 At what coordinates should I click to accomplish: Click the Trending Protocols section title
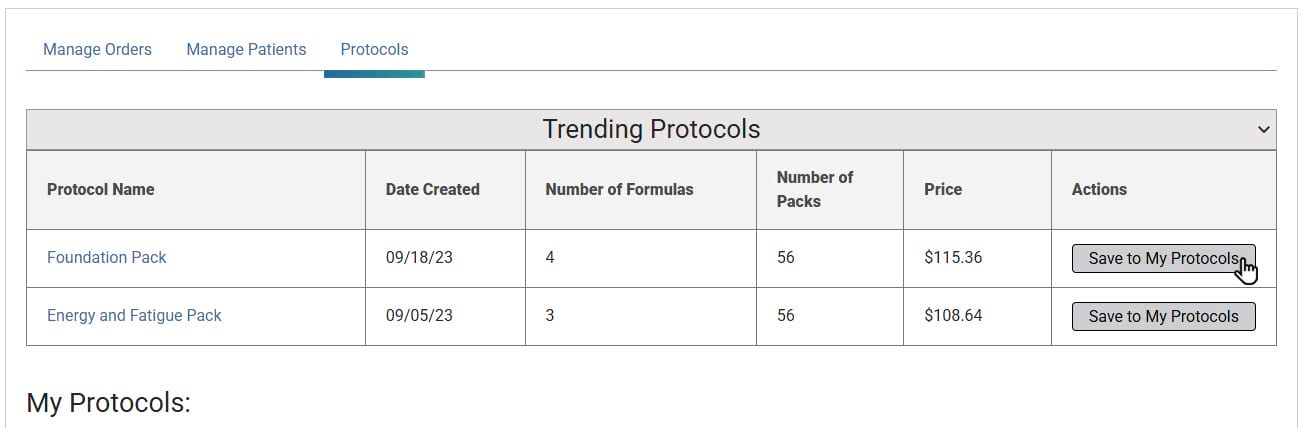point(651,130)
